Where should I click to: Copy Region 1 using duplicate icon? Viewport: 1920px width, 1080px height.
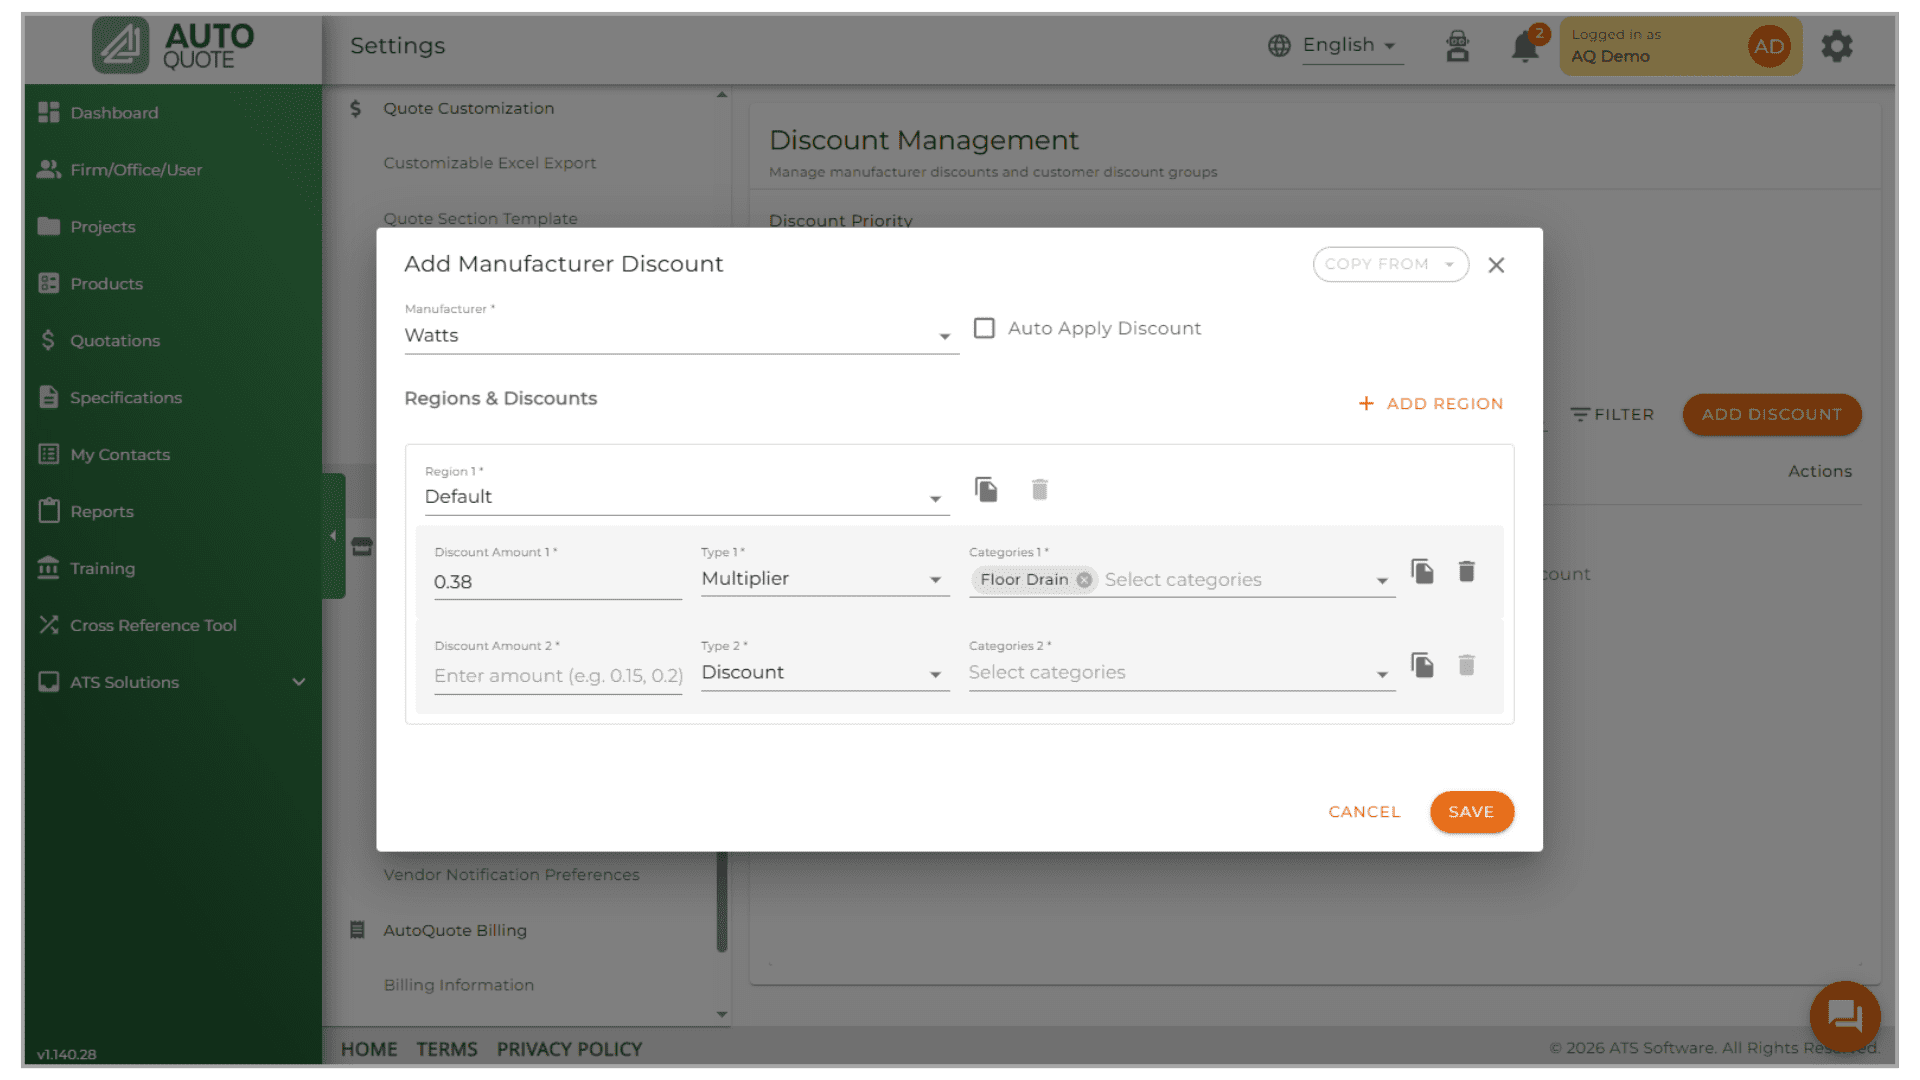click(986, 490)
